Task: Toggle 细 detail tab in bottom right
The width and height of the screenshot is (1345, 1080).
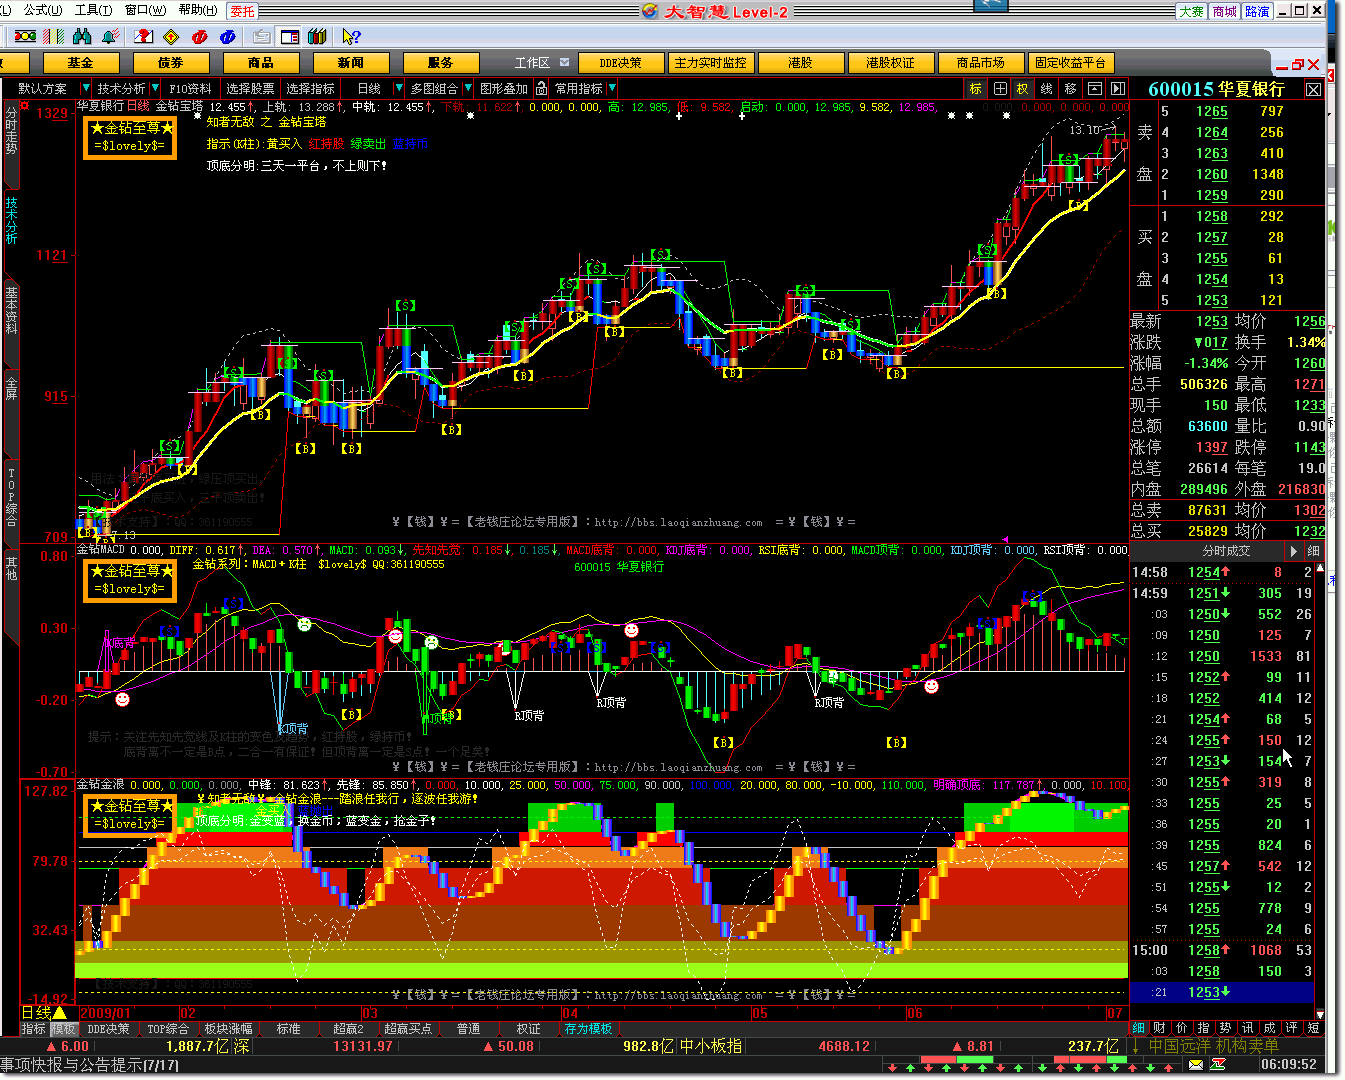Action: 1138,1028
